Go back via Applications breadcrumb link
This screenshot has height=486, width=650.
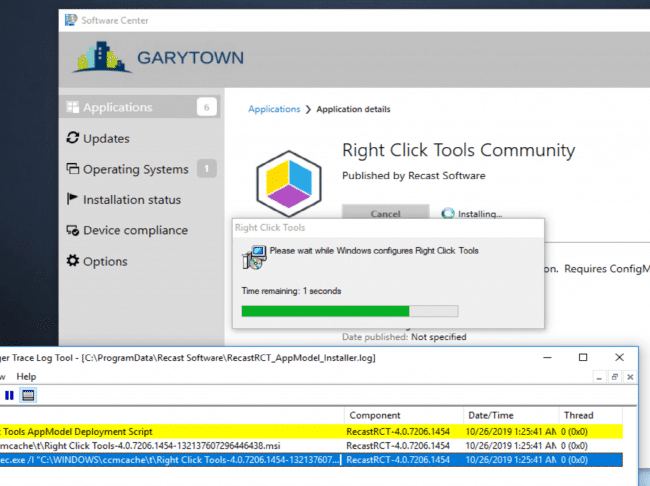pos(274,109)
